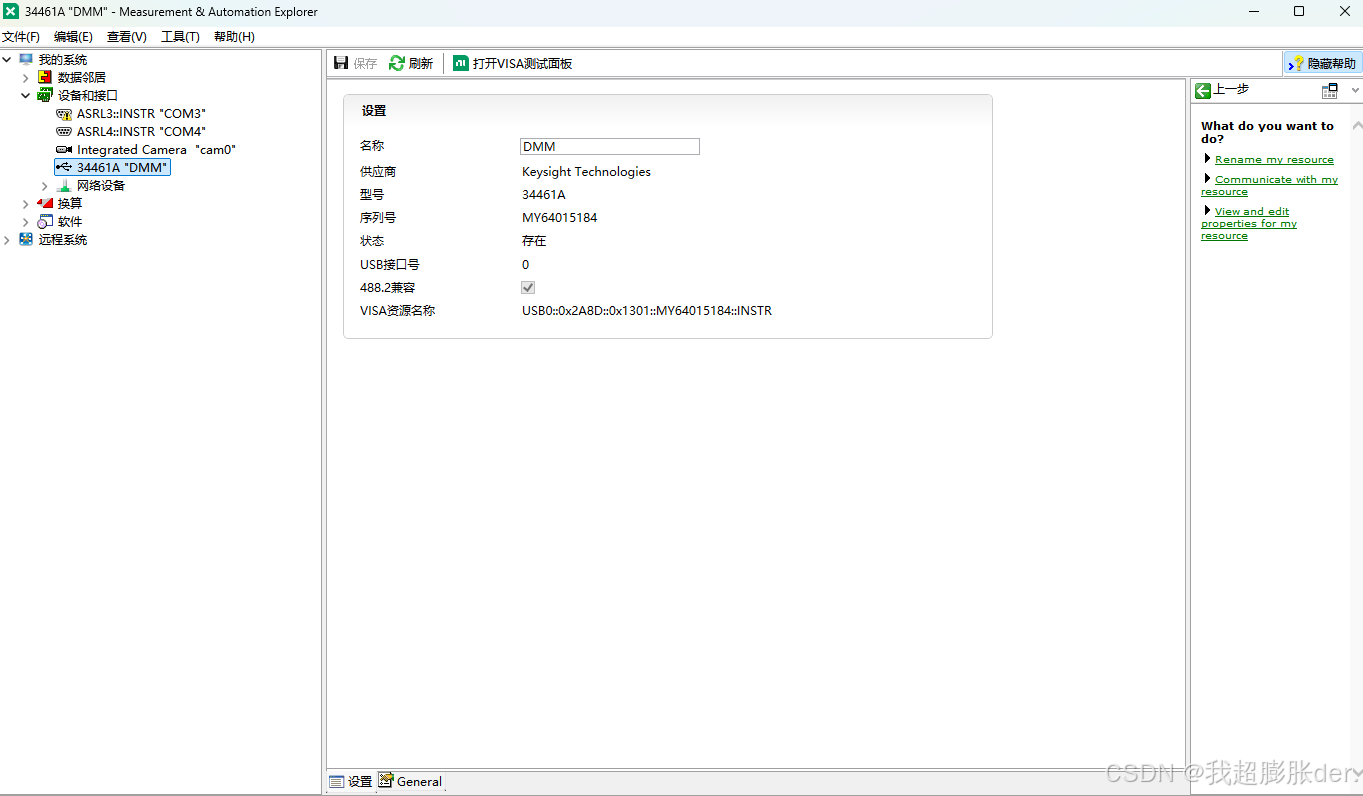Image resolution: width=1363 pixels, height=796 pixels.
Task: Expand the Software (软件) node
Action: [26, 222]
